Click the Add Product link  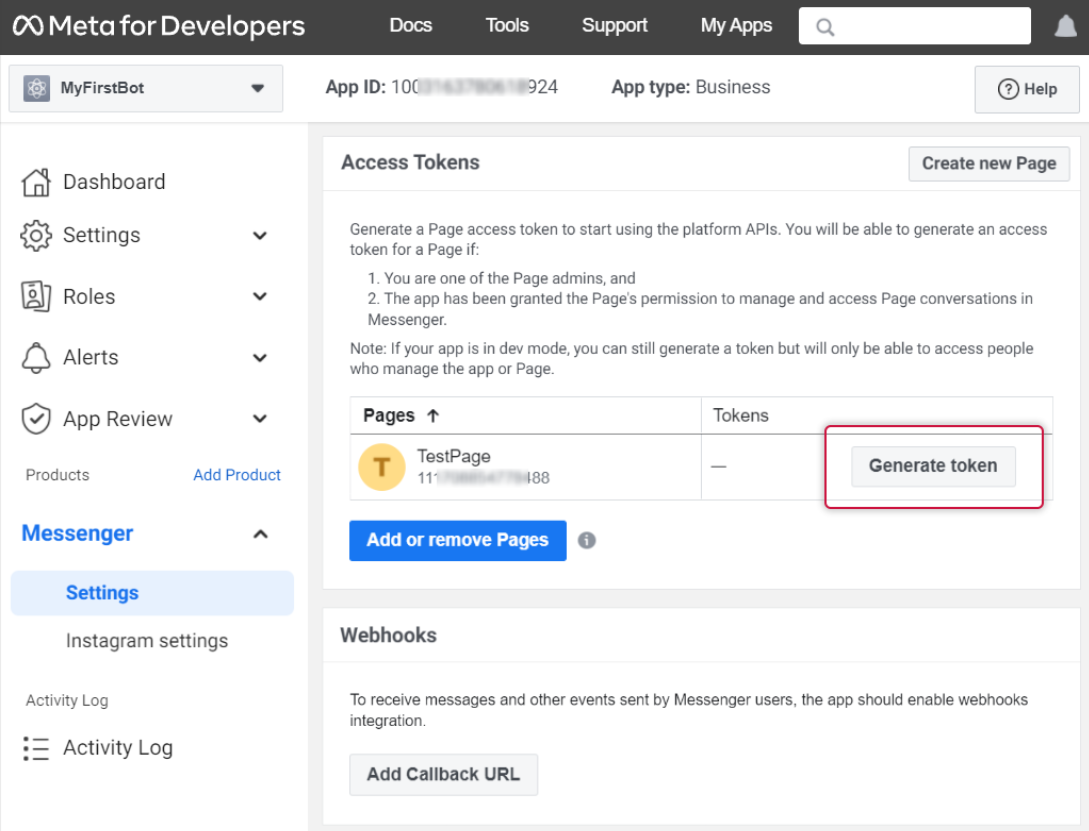pos(237,475)
